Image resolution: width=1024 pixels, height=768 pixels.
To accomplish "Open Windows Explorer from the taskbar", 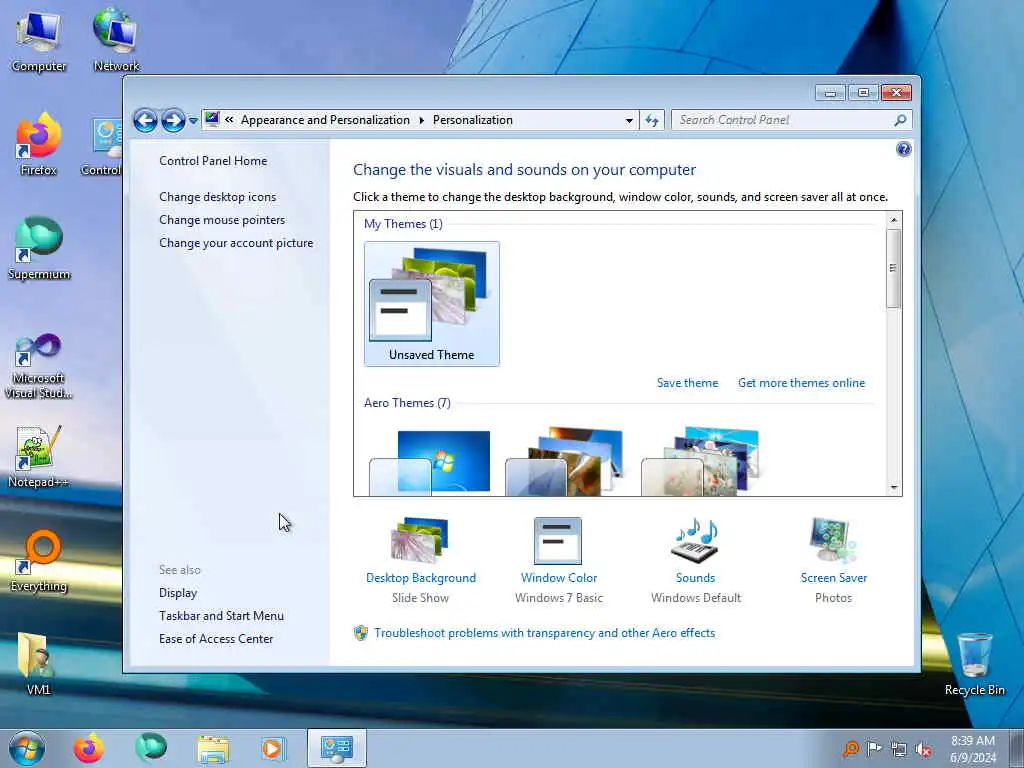I will tap(213, 748).
